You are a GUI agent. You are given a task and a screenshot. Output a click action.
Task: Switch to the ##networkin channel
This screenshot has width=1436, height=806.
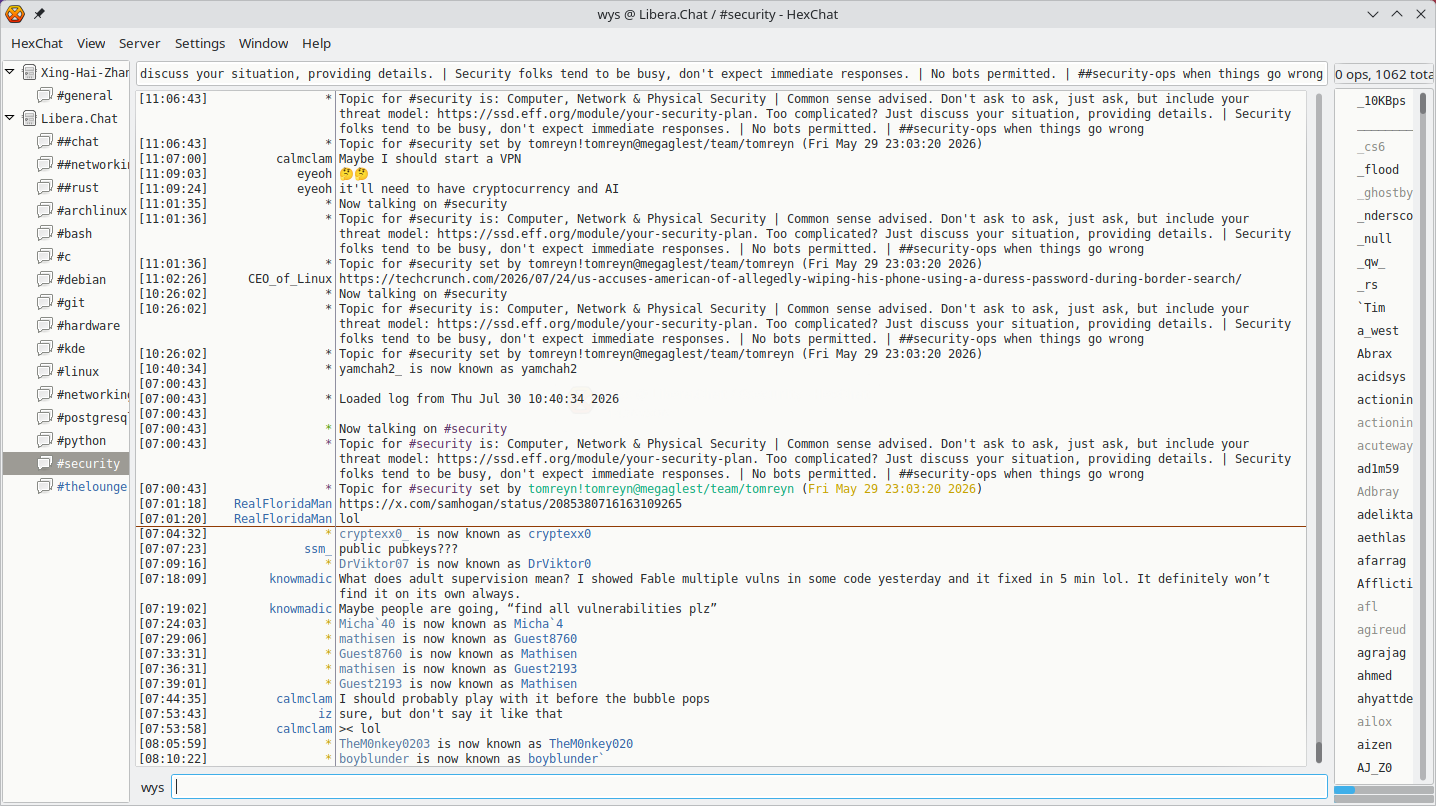[92, 165]
